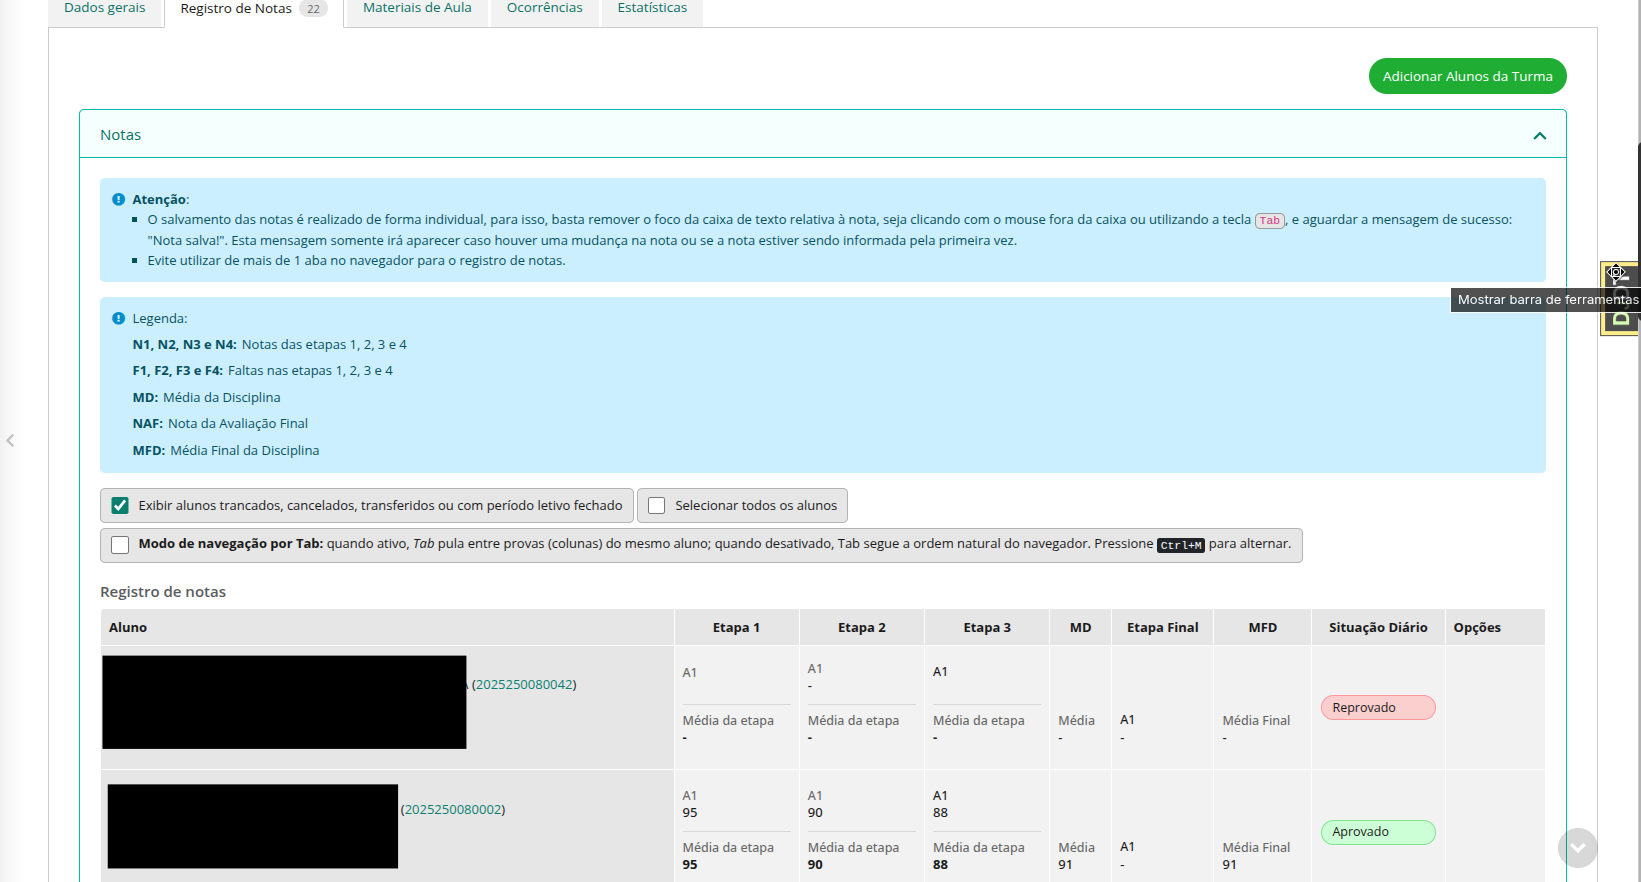The height and width of the screenshot is (882, 1641).
Task: Open student link 2025250080002
Action: click(453, 810)
